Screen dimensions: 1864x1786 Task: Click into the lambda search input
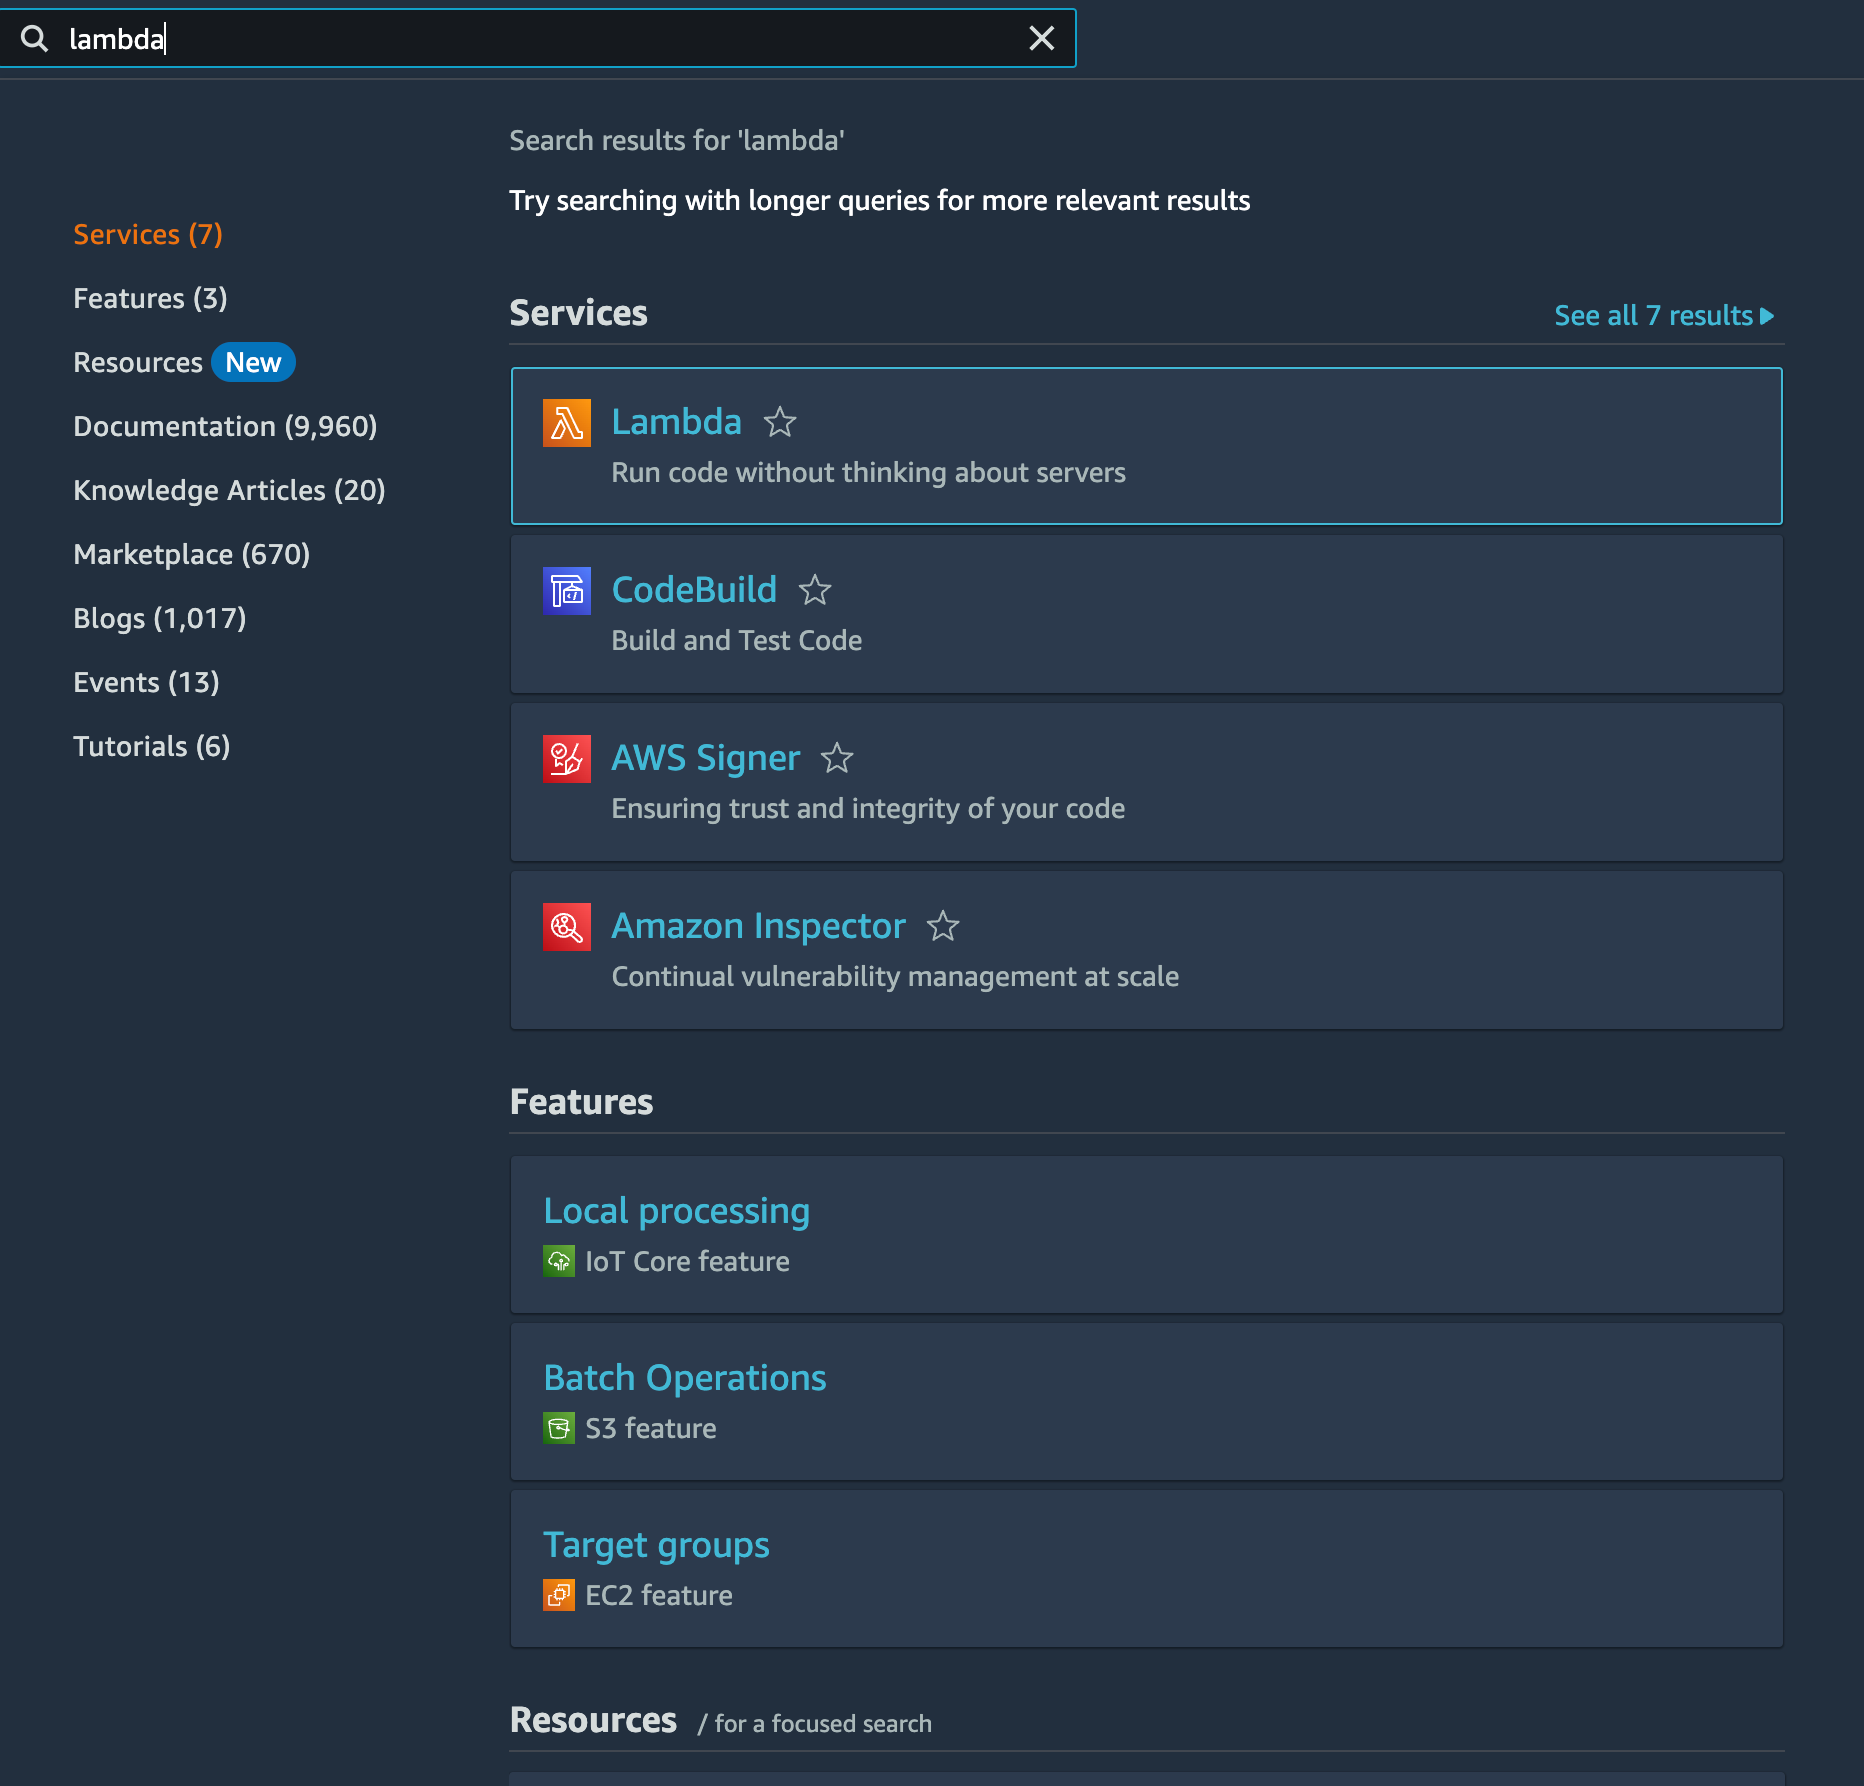[540, 39]
